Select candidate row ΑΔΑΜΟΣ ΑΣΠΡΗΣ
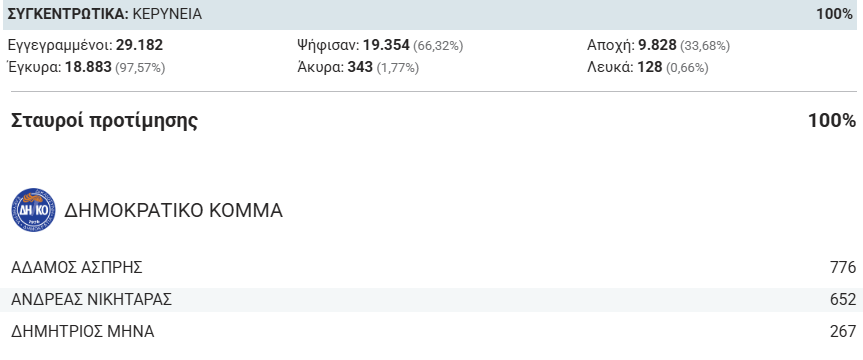 (x=433, y=268)
